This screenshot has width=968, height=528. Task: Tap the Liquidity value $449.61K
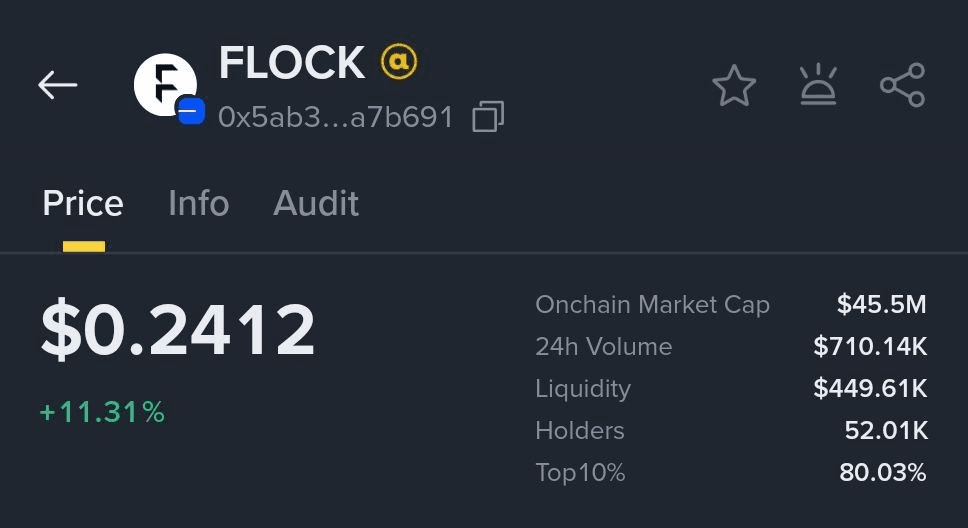click(870, 388)
